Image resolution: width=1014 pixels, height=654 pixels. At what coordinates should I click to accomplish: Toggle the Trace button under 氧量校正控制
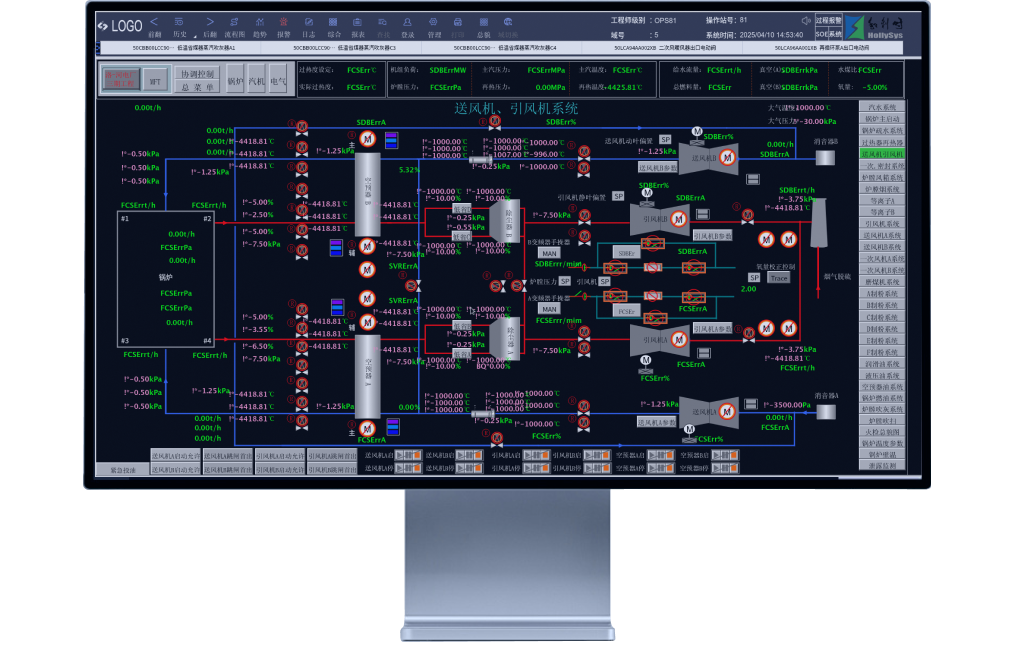tap(779, 277)
